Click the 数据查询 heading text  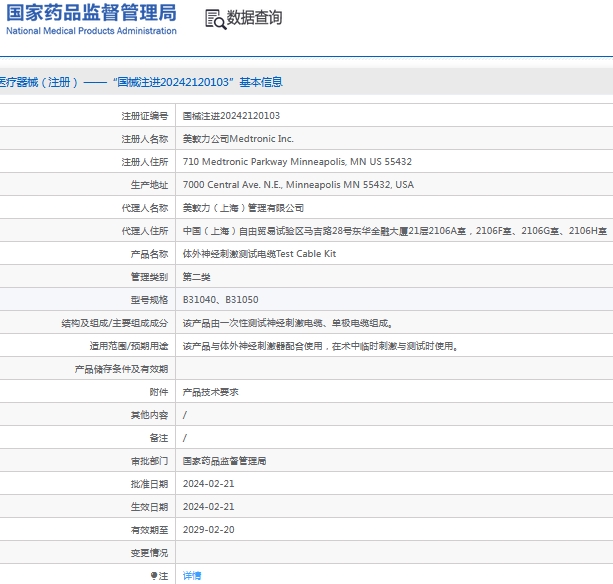click(x=255, y=18)
